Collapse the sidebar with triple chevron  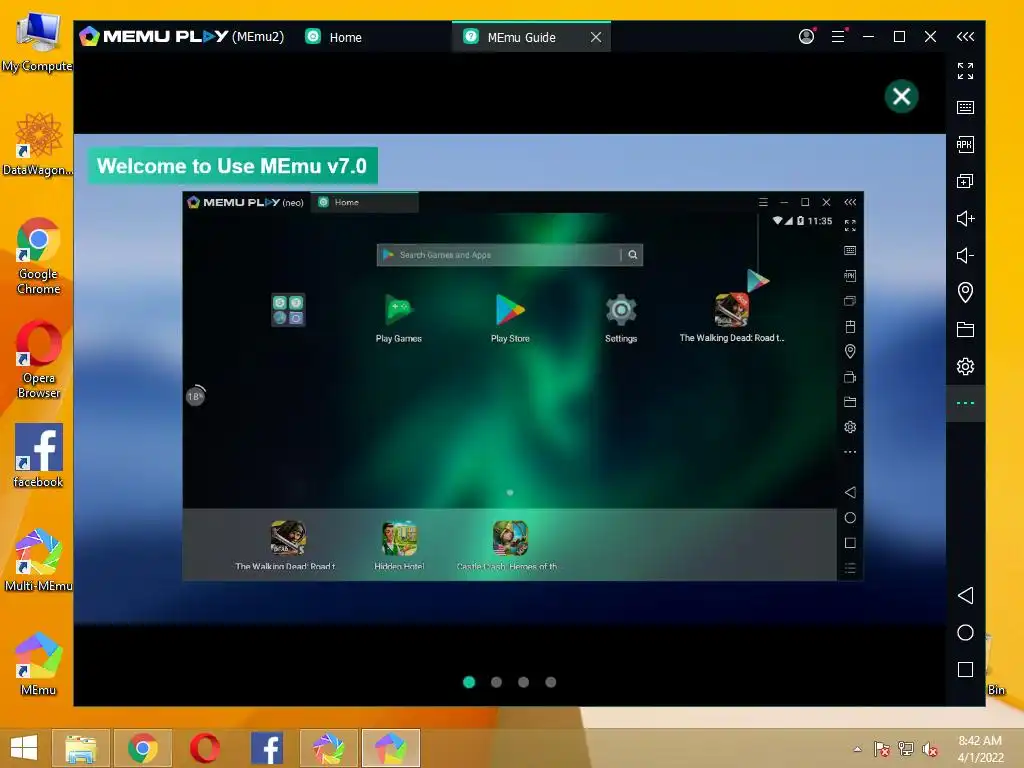(965, 37)
